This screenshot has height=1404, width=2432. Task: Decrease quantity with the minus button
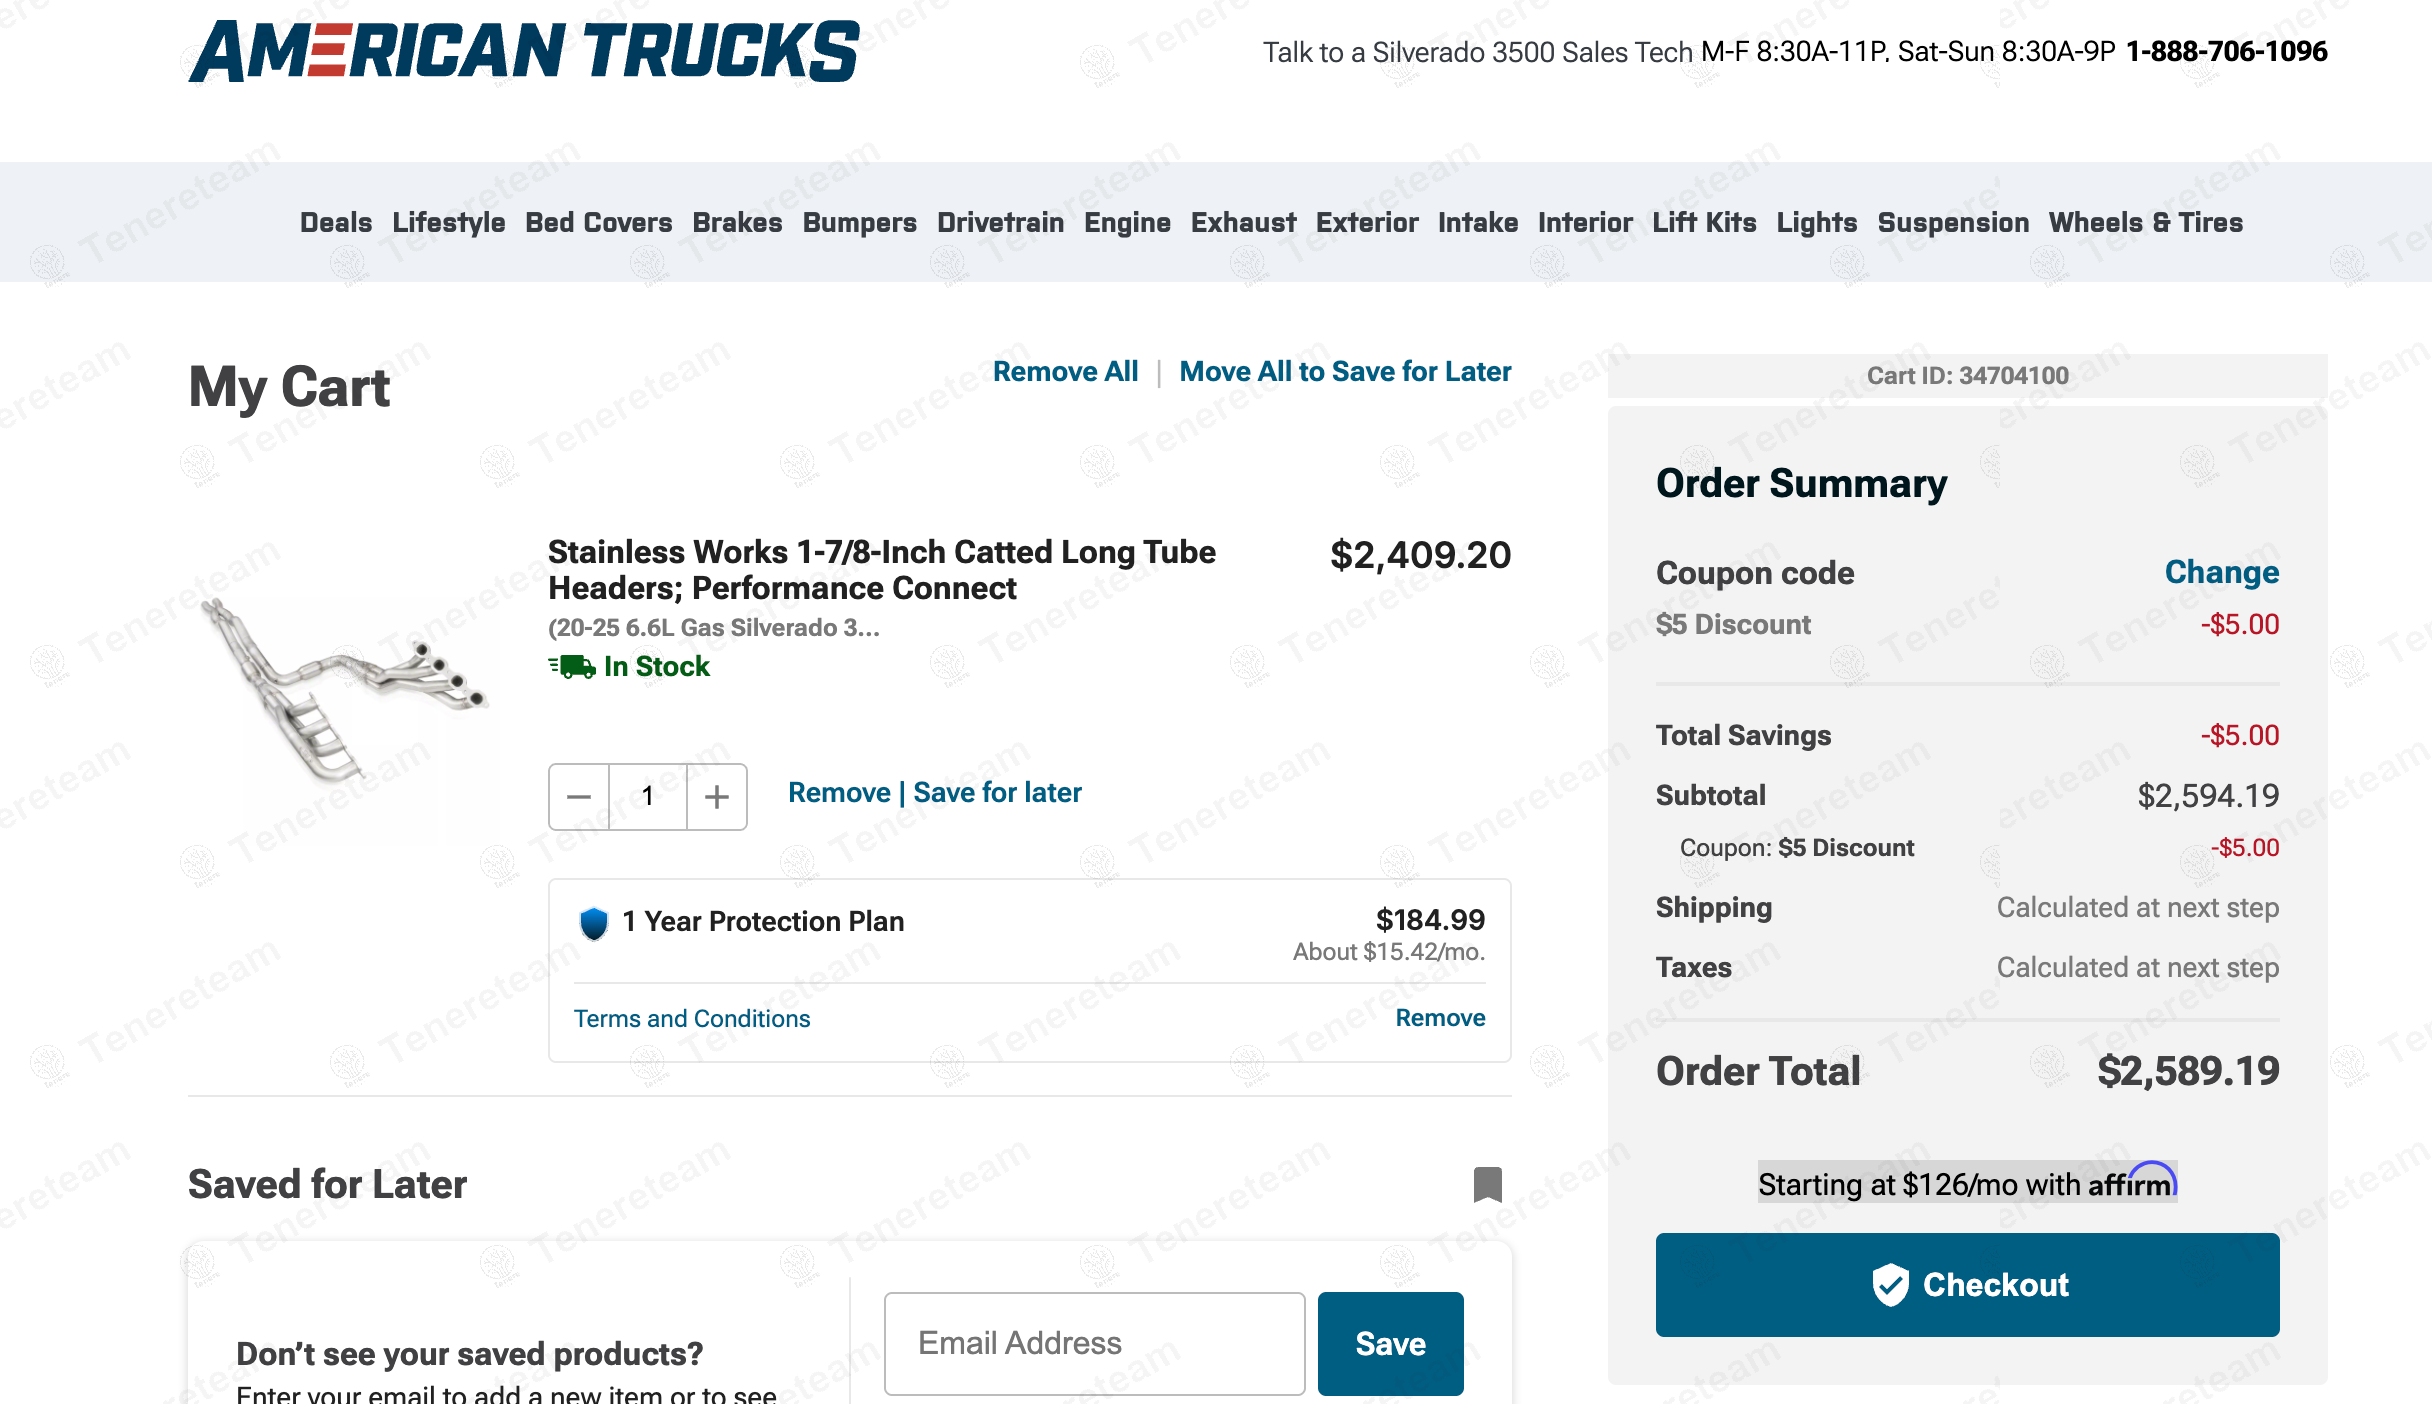(x=579, y=797)
